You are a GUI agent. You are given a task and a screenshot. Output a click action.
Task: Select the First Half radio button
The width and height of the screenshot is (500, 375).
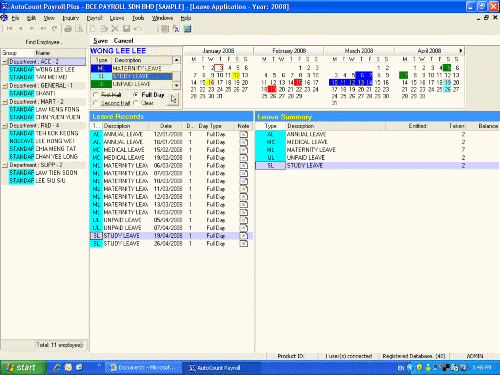pyautogui.click(x=96, y=95)
